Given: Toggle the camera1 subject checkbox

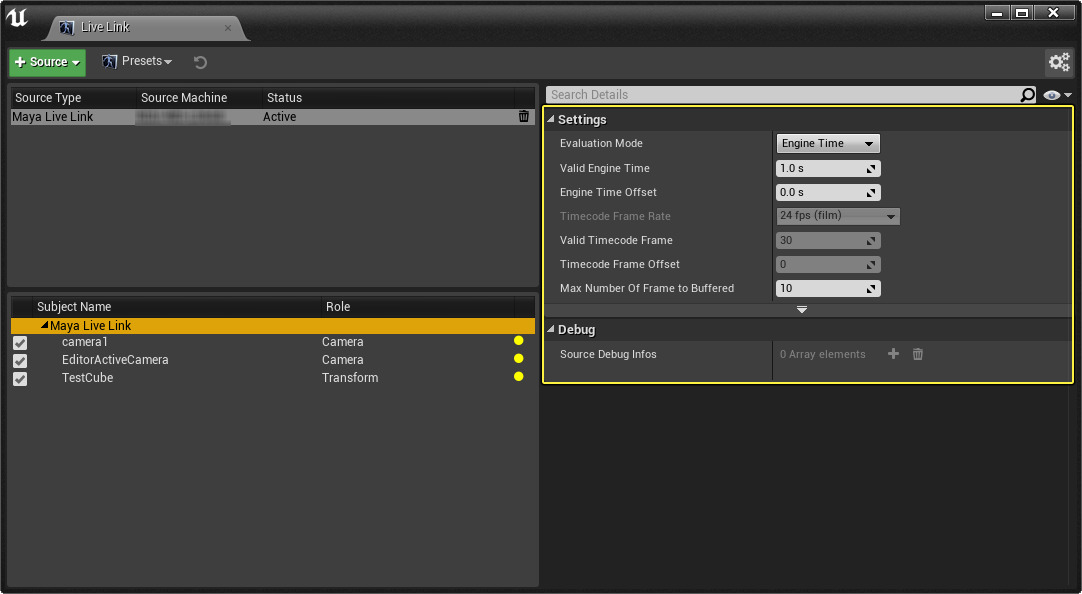Looking at the screenshot, I should [20, 343].
